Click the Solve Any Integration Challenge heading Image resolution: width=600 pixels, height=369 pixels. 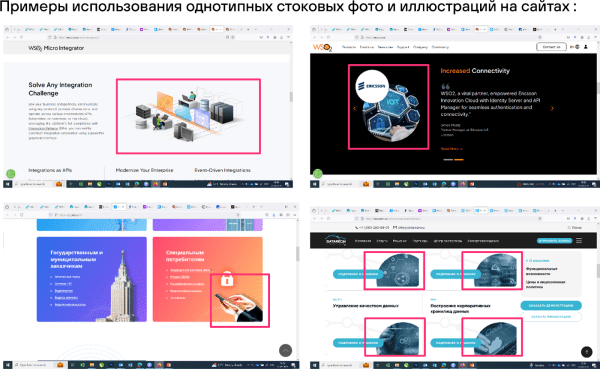click(x=60, y=89)
